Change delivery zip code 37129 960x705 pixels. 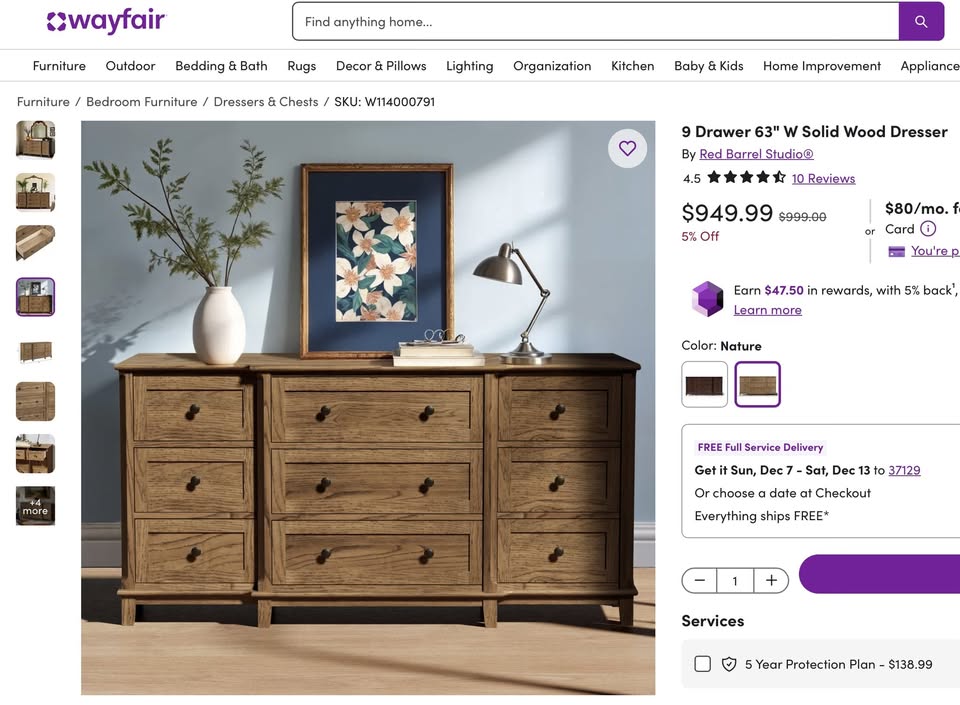click(x=904, y=470)
